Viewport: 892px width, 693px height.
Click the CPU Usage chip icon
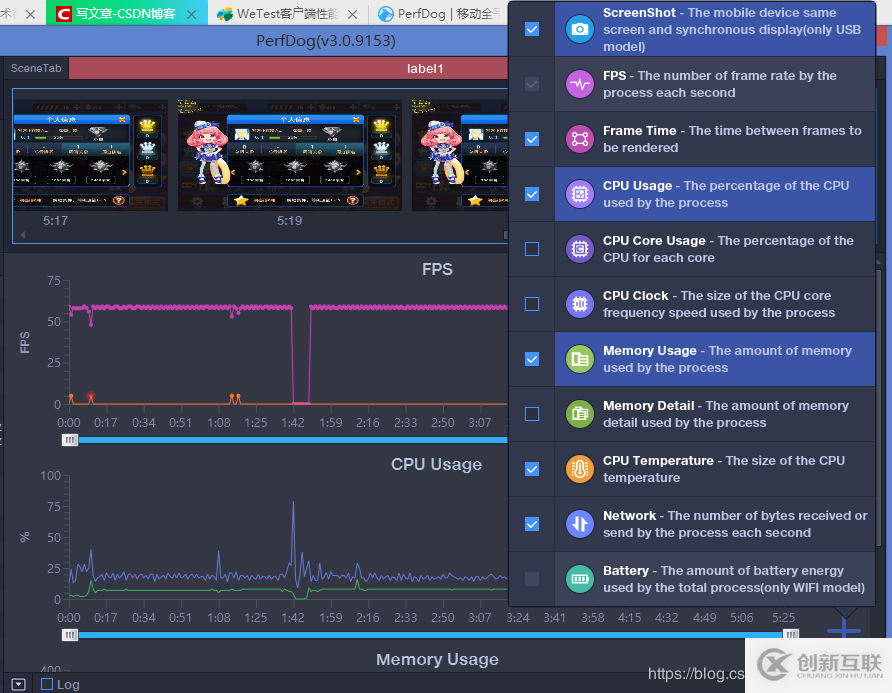pos(580,195)
